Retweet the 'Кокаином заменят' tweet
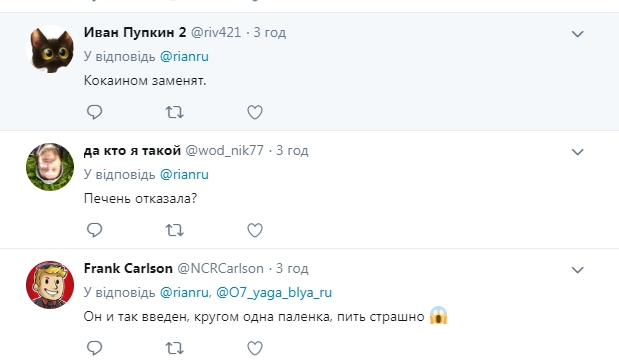The height and width of the screenshot is (363, 619). click(x=174, y=112)
